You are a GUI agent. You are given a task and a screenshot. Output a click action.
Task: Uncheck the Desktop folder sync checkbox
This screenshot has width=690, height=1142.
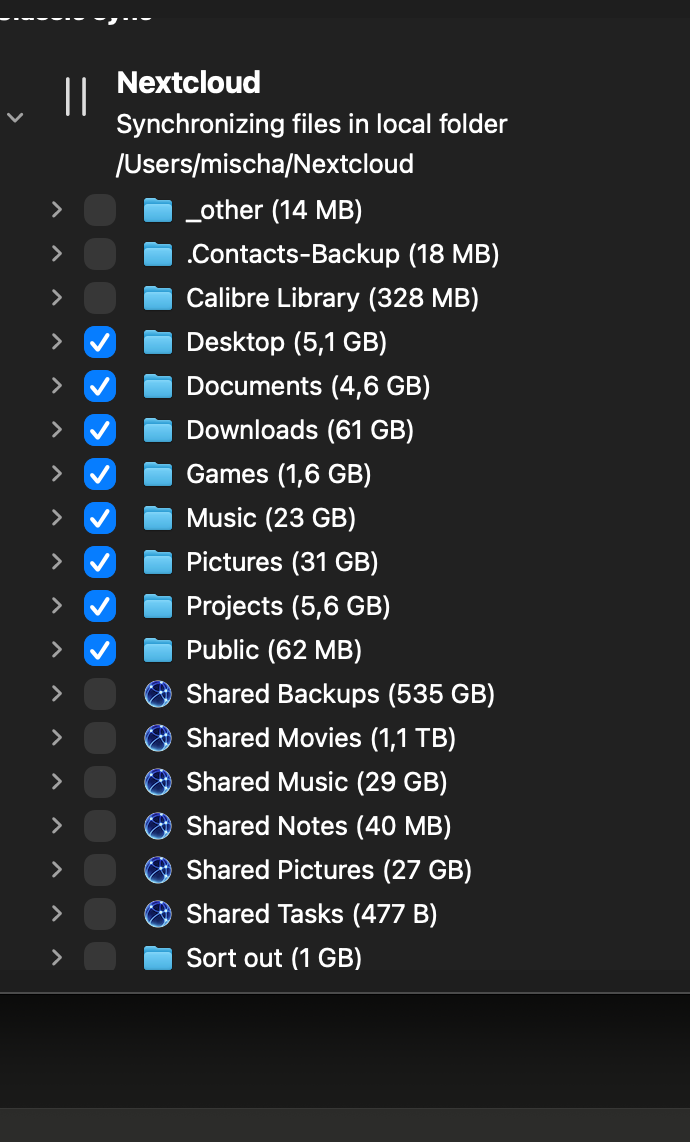[x=100, y=342]
